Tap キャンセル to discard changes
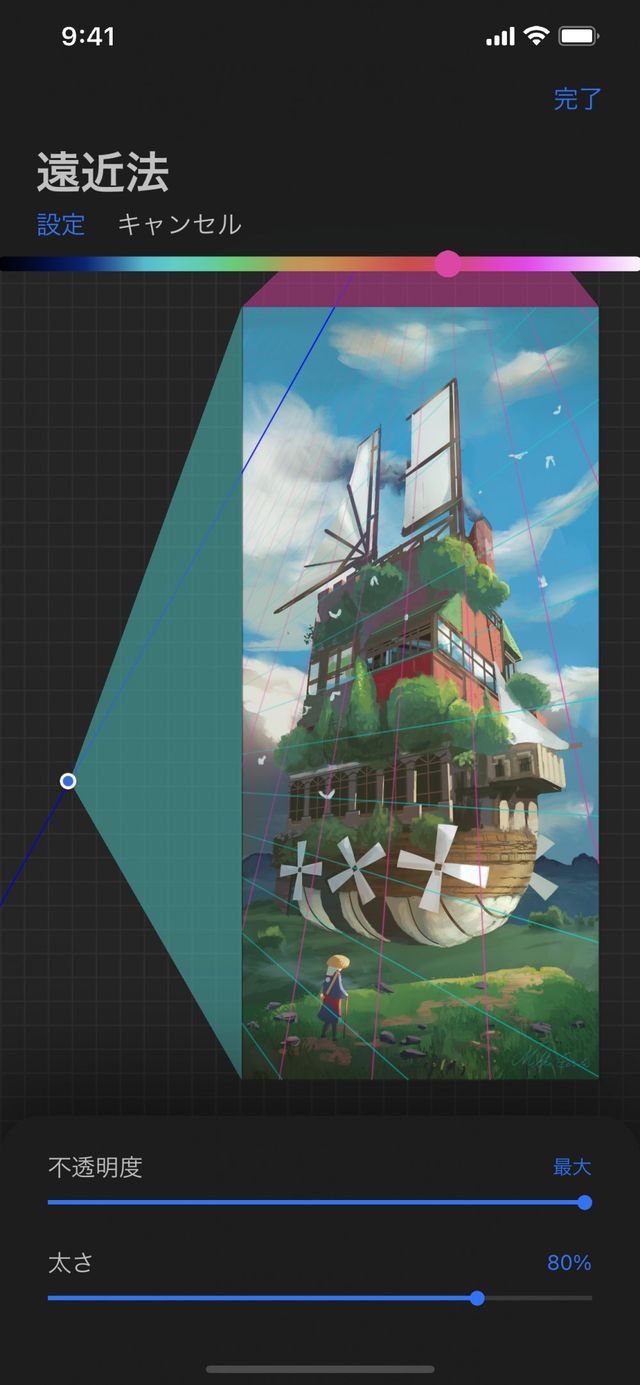 (x=180, y=224)
